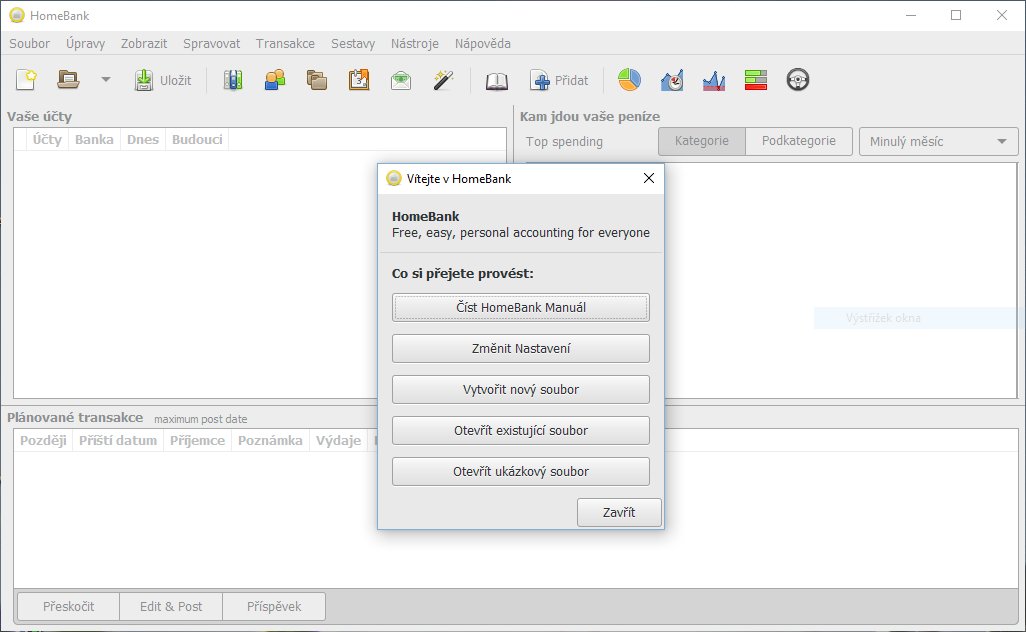Open the Transakce menu
This screenshot has width=1026, height=632.
pos(285,43)
